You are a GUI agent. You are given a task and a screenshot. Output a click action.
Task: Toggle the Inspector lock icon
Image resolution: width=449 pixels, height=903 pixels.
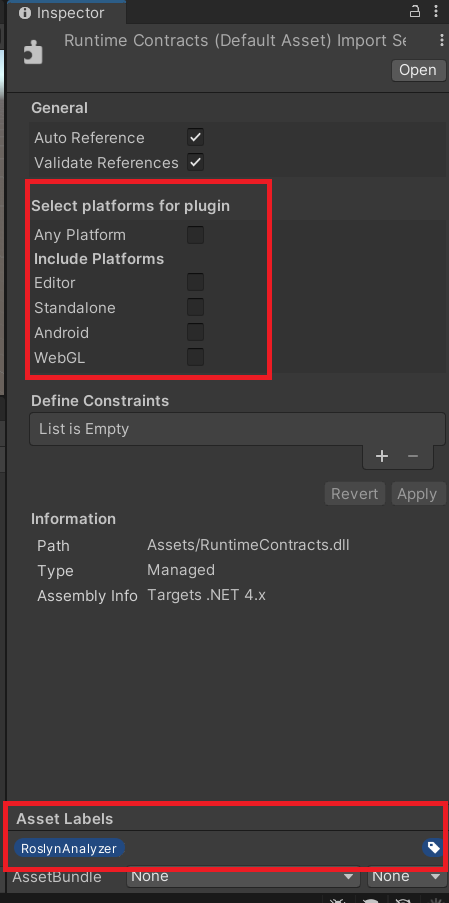click(414, 12)
